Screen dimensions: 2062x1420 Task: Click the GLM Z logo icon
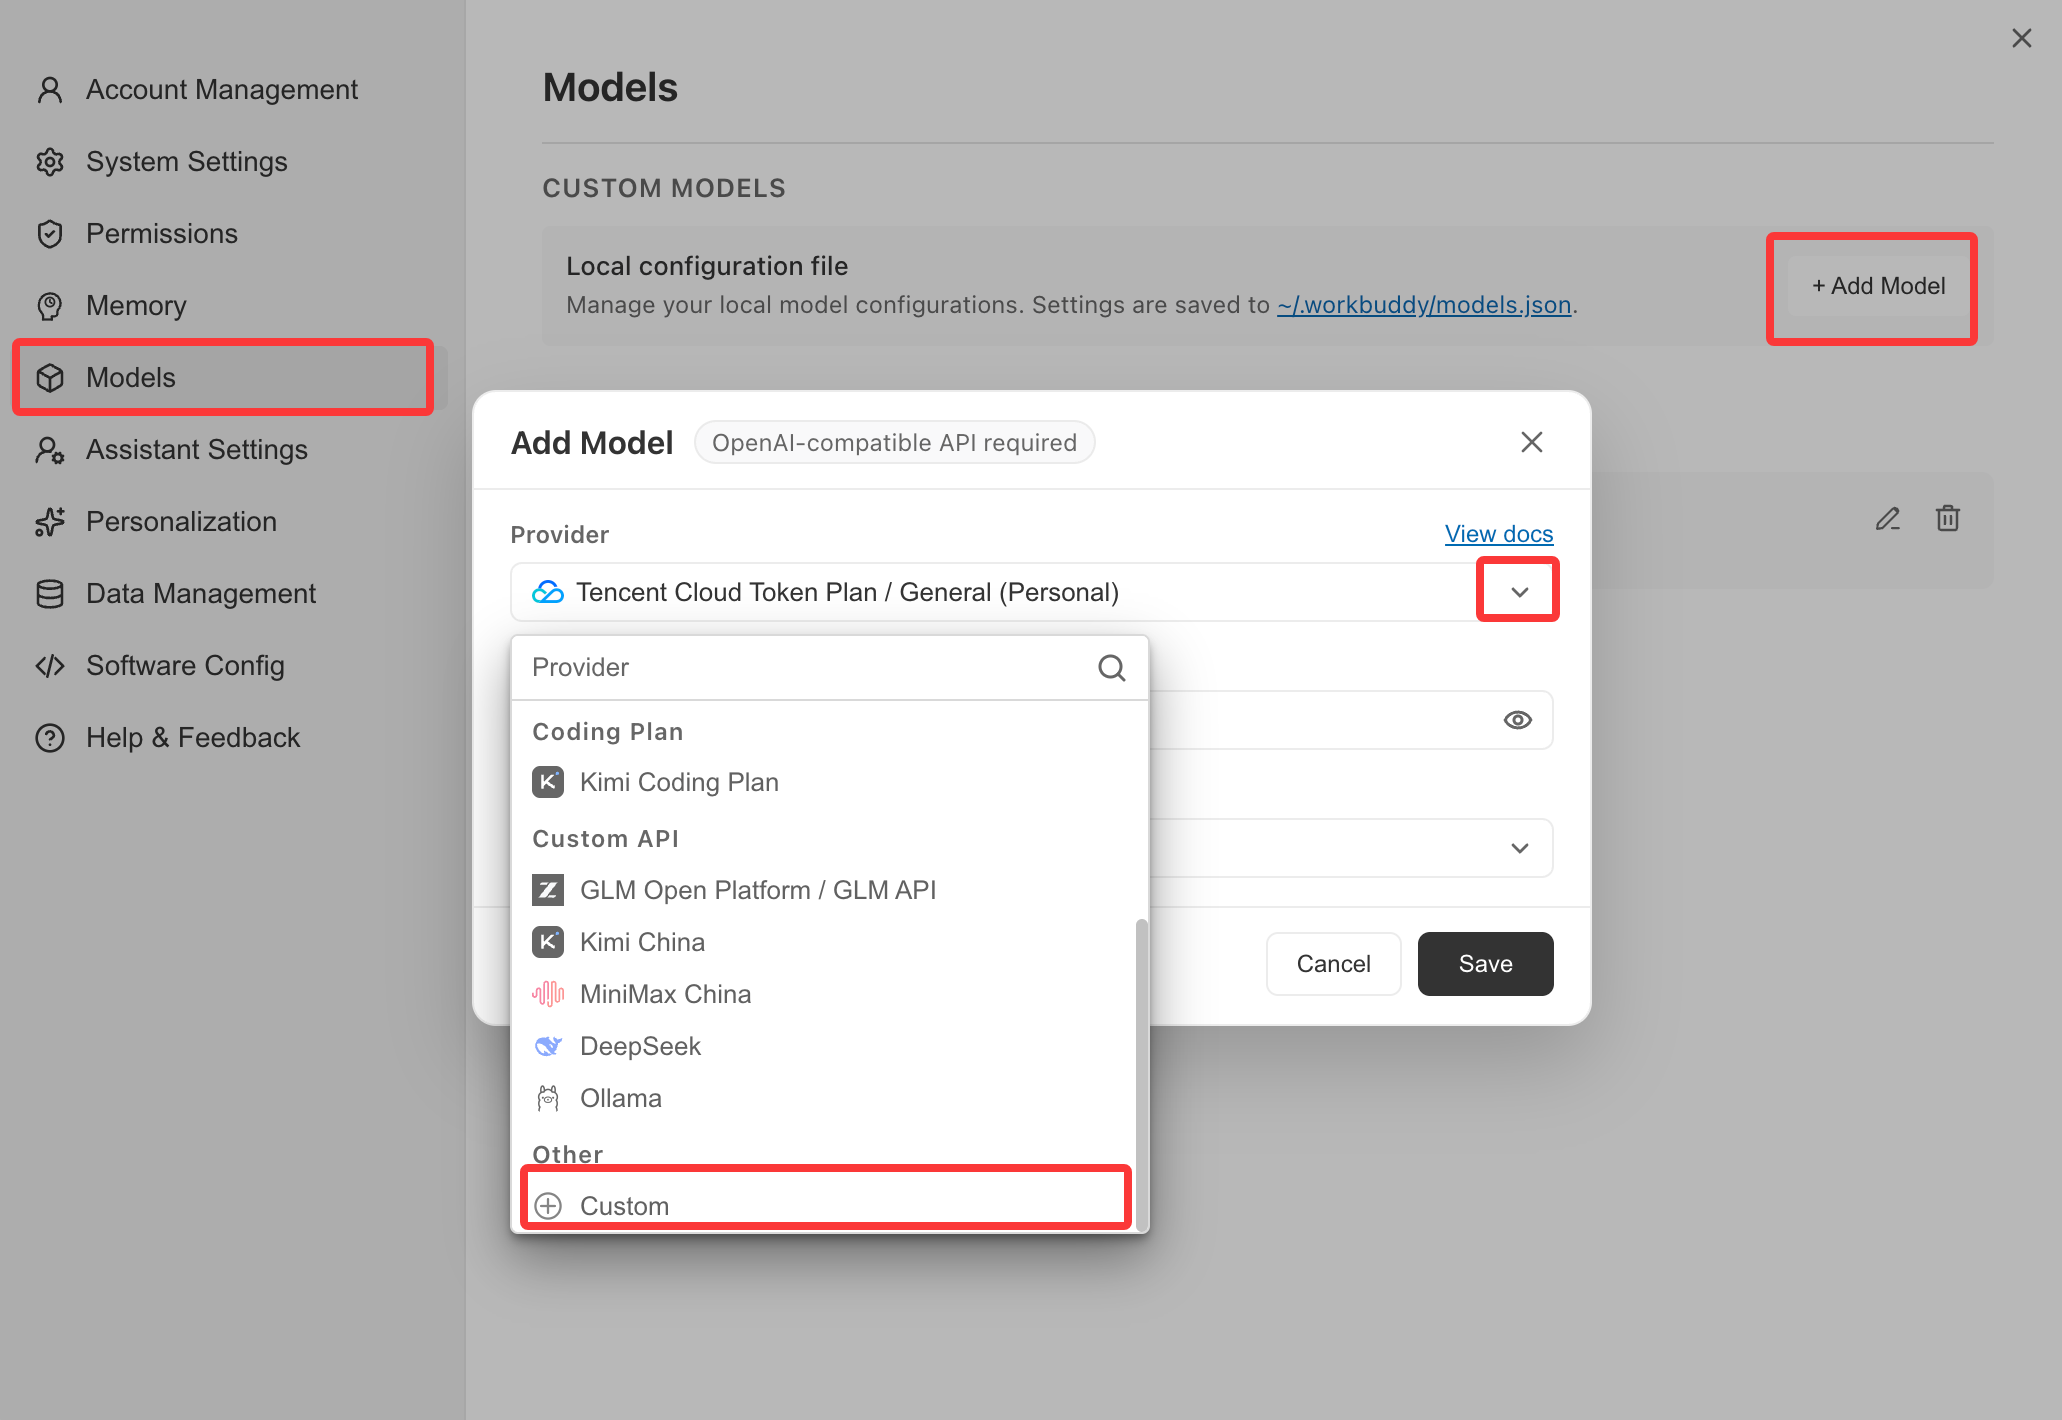tap(548, 890)
